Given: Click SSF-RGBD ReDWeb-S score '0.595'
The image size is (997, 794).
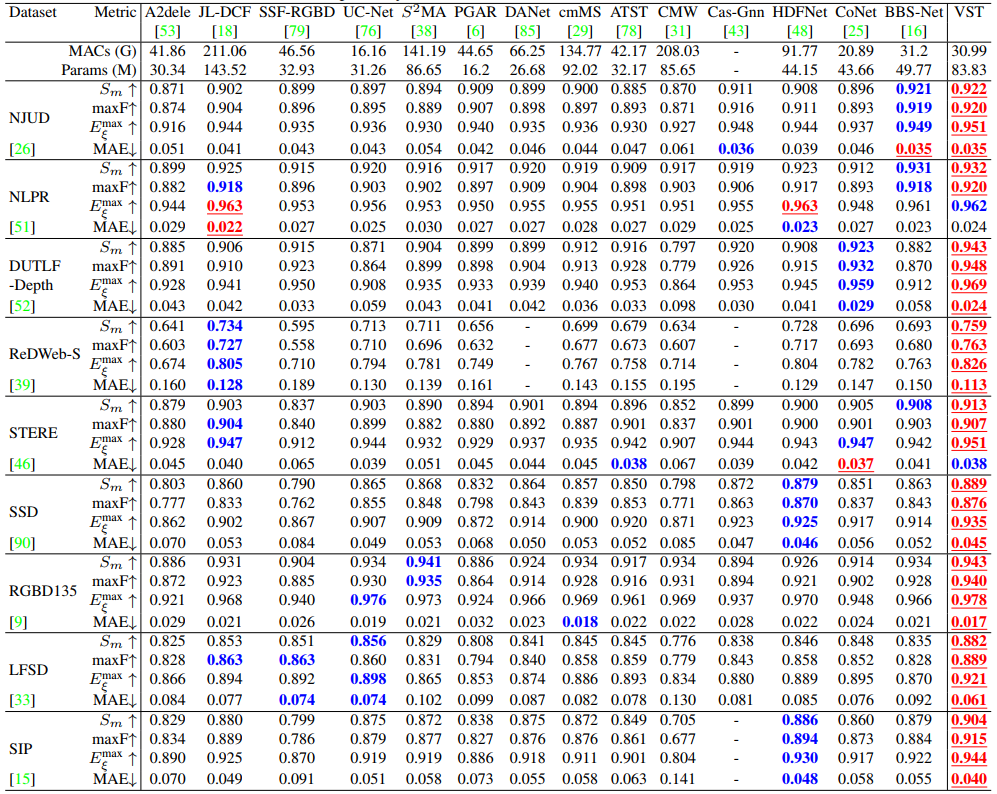Looking at the screenshot, I should pos(296,326).
